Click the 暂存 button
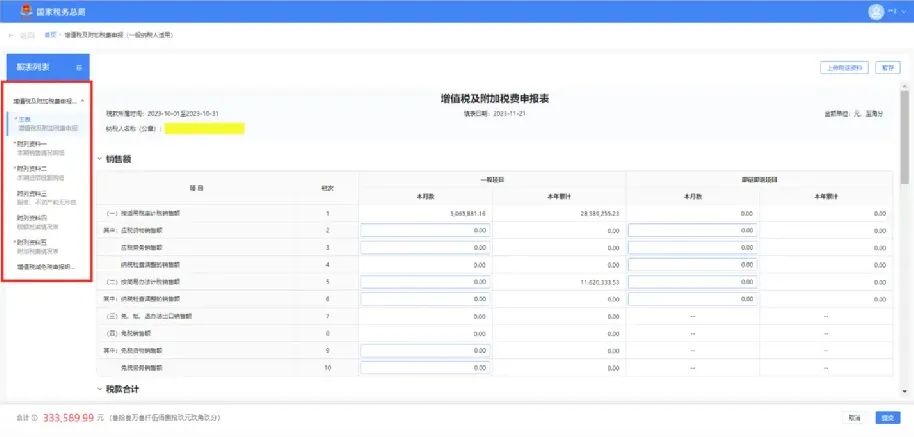 887,68
